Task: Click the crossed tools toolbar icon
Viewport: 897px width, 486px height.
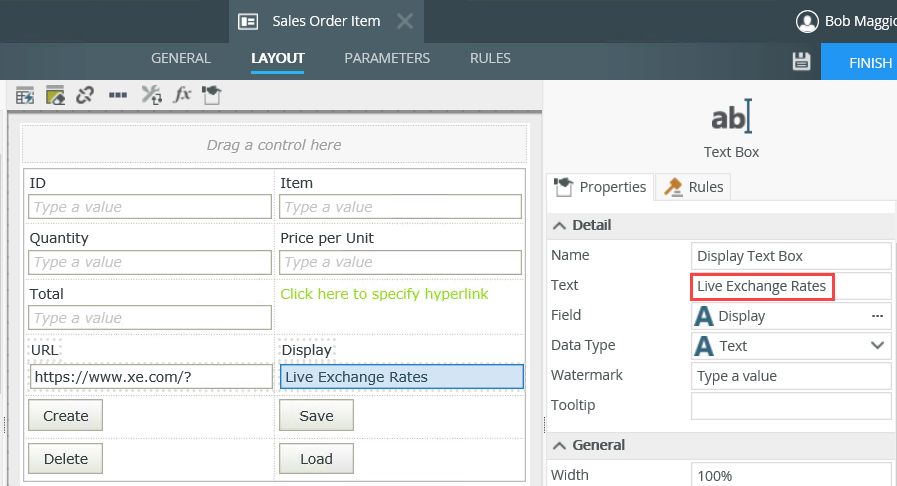Action: pos(151,95)
